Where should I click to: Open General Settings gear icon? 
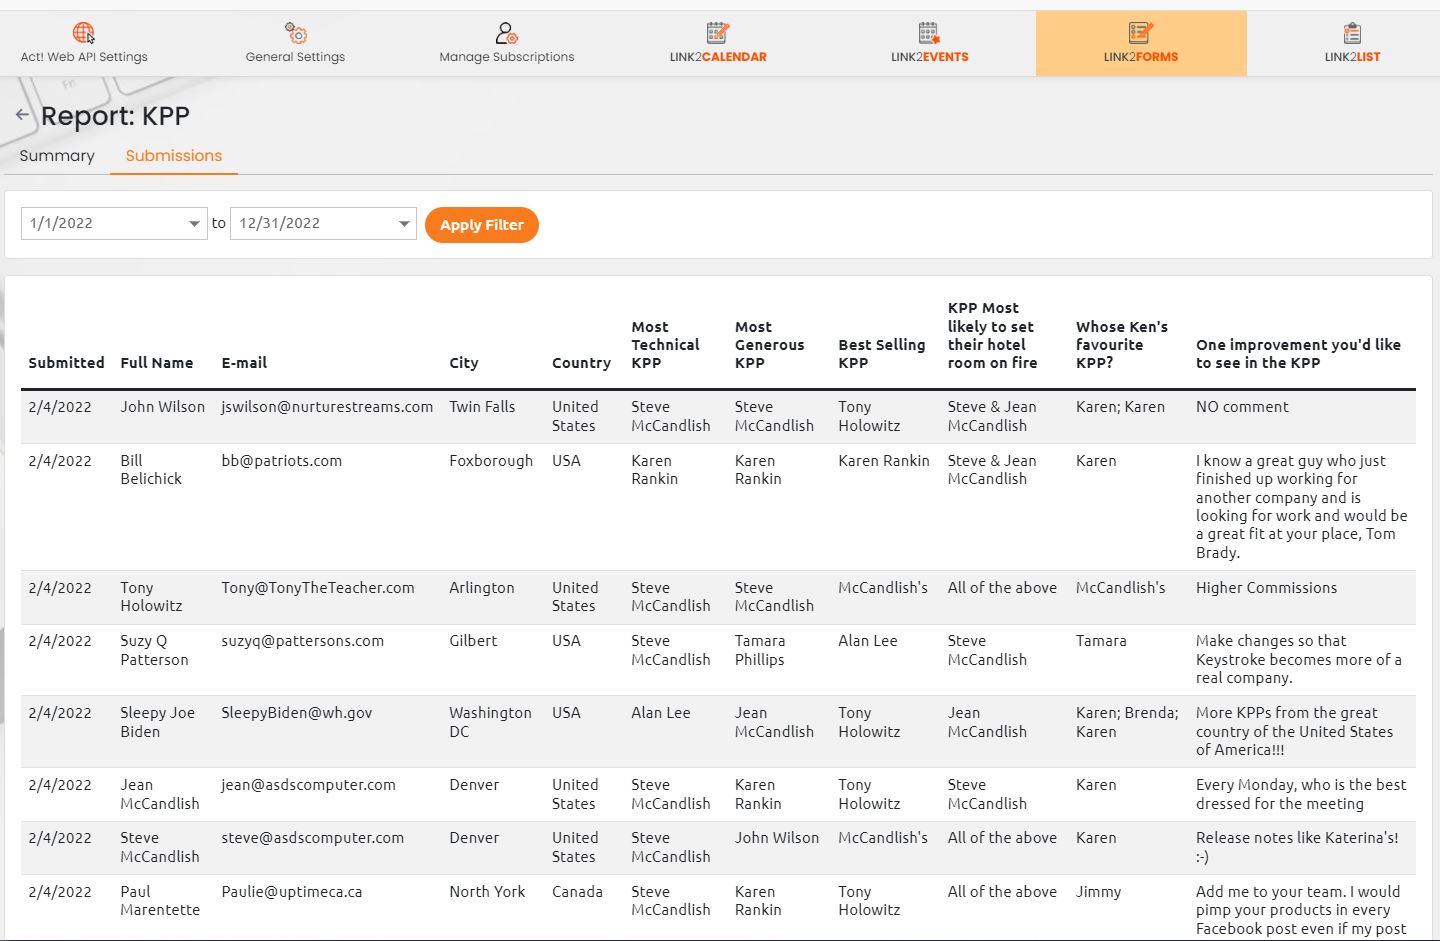pyautogui.click(x=296, y=33)
